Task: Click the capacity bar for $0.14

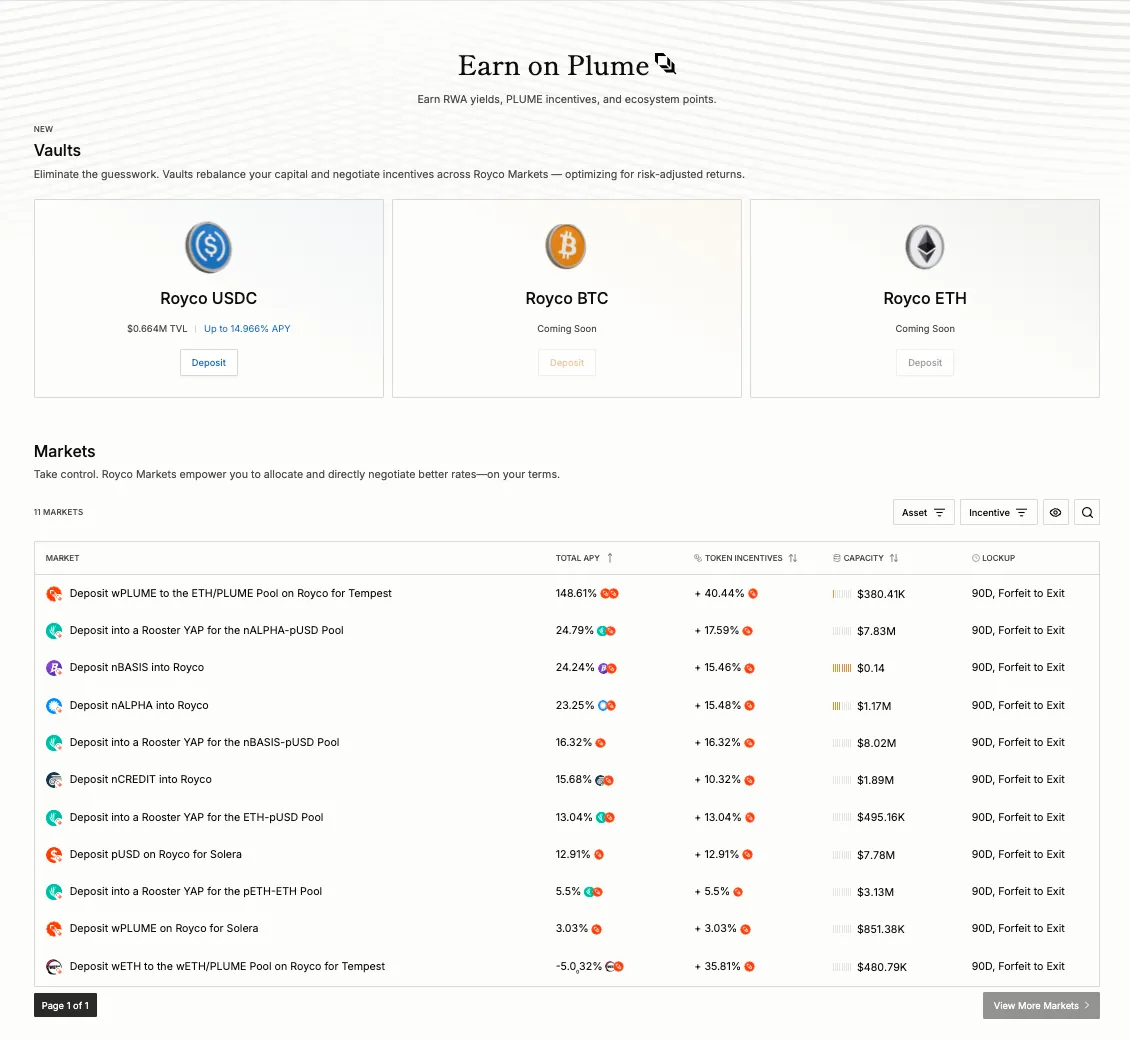Action: click(x=842, y=668)
